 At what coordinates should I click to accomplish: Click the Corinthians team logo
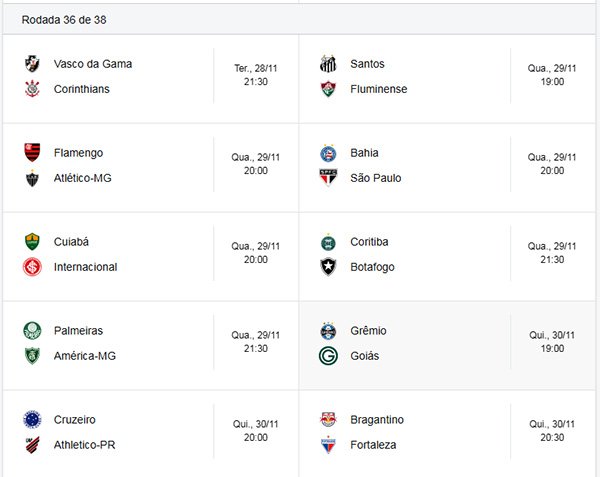32,89
